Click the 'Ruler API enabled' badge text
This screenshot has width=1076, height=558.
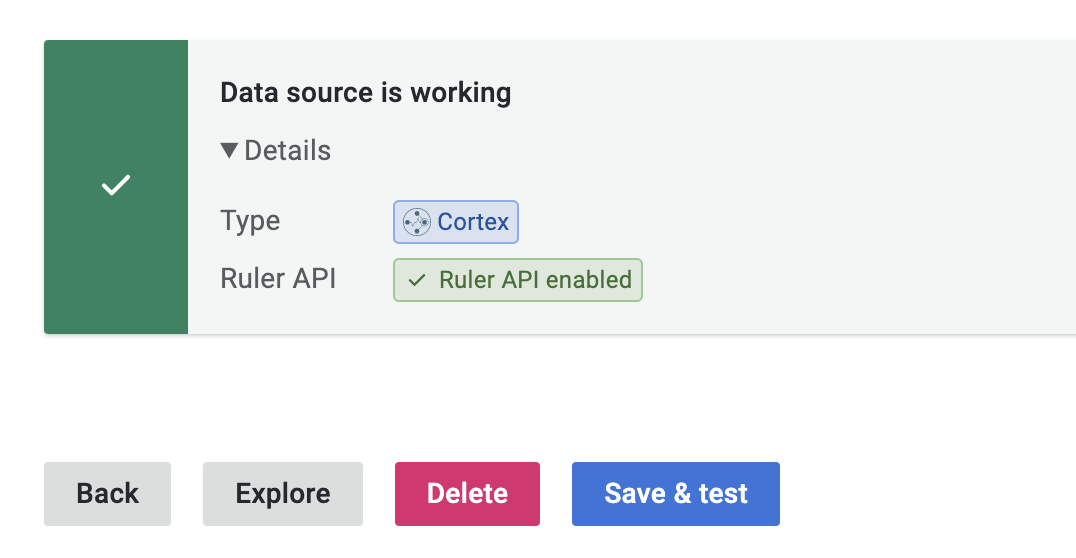[x=535, y=280]
